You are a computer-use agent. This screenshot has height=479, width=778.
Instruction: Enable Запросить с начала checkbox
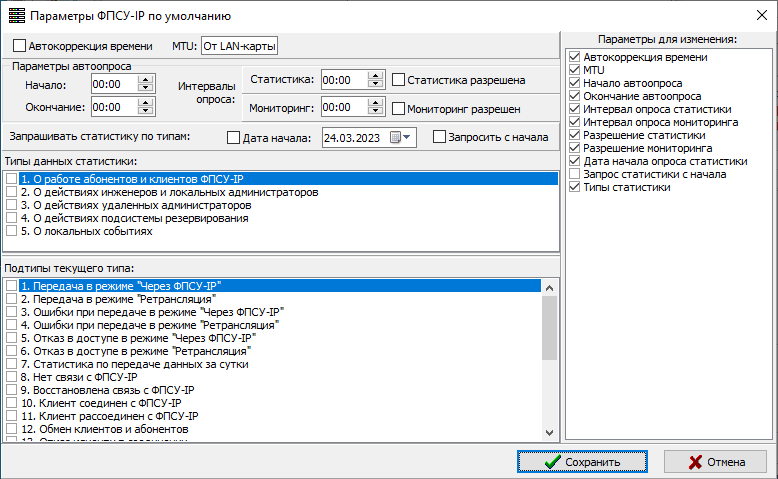click(439, 138)
